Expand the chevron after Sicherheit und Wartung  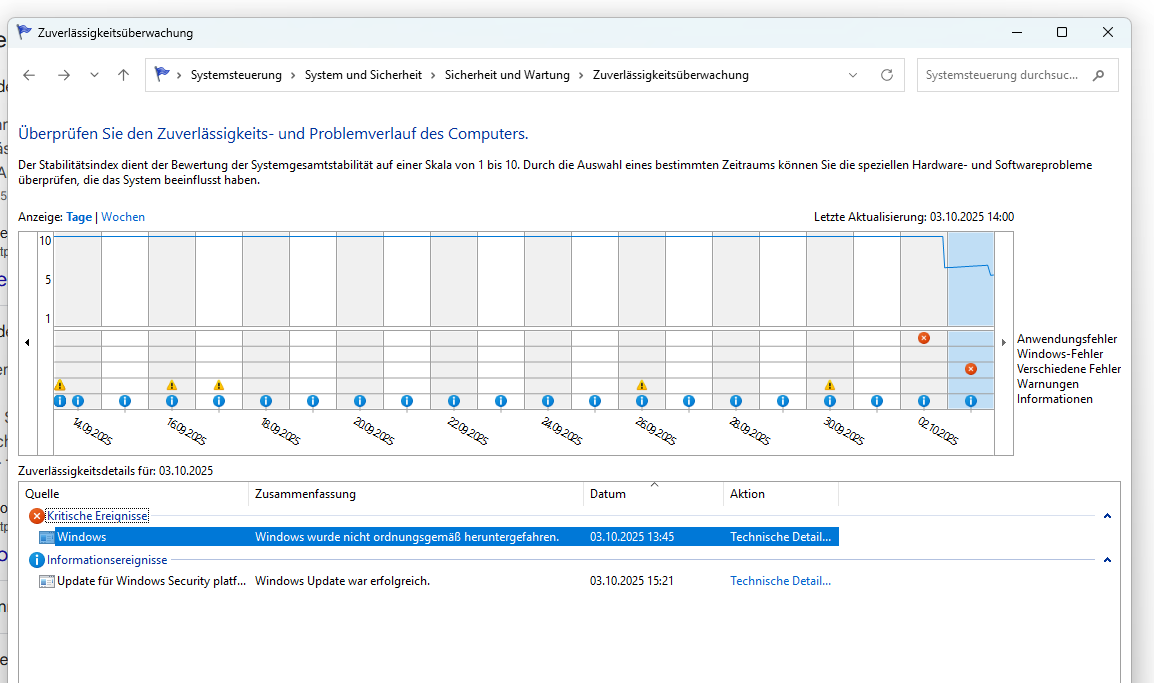[x=581, y=75]
